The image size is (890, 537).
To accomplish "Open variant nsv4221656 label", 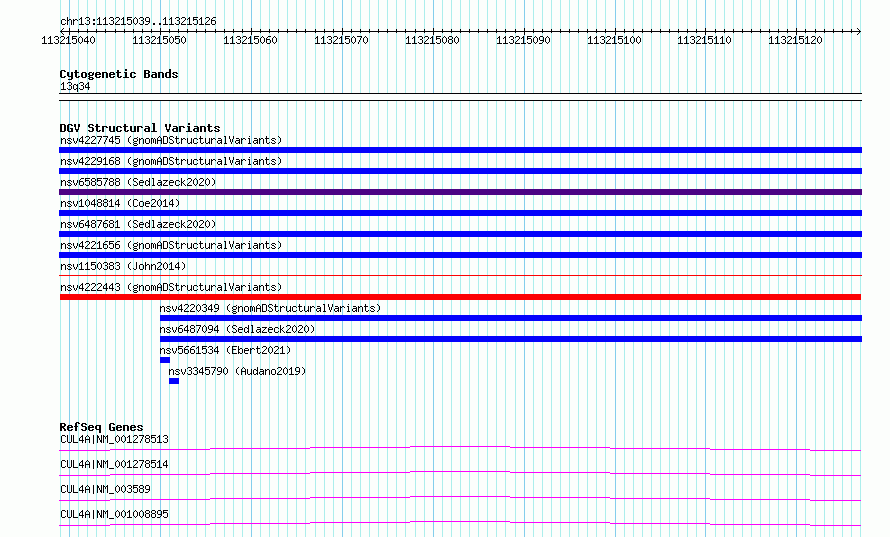I will [171, 245].
